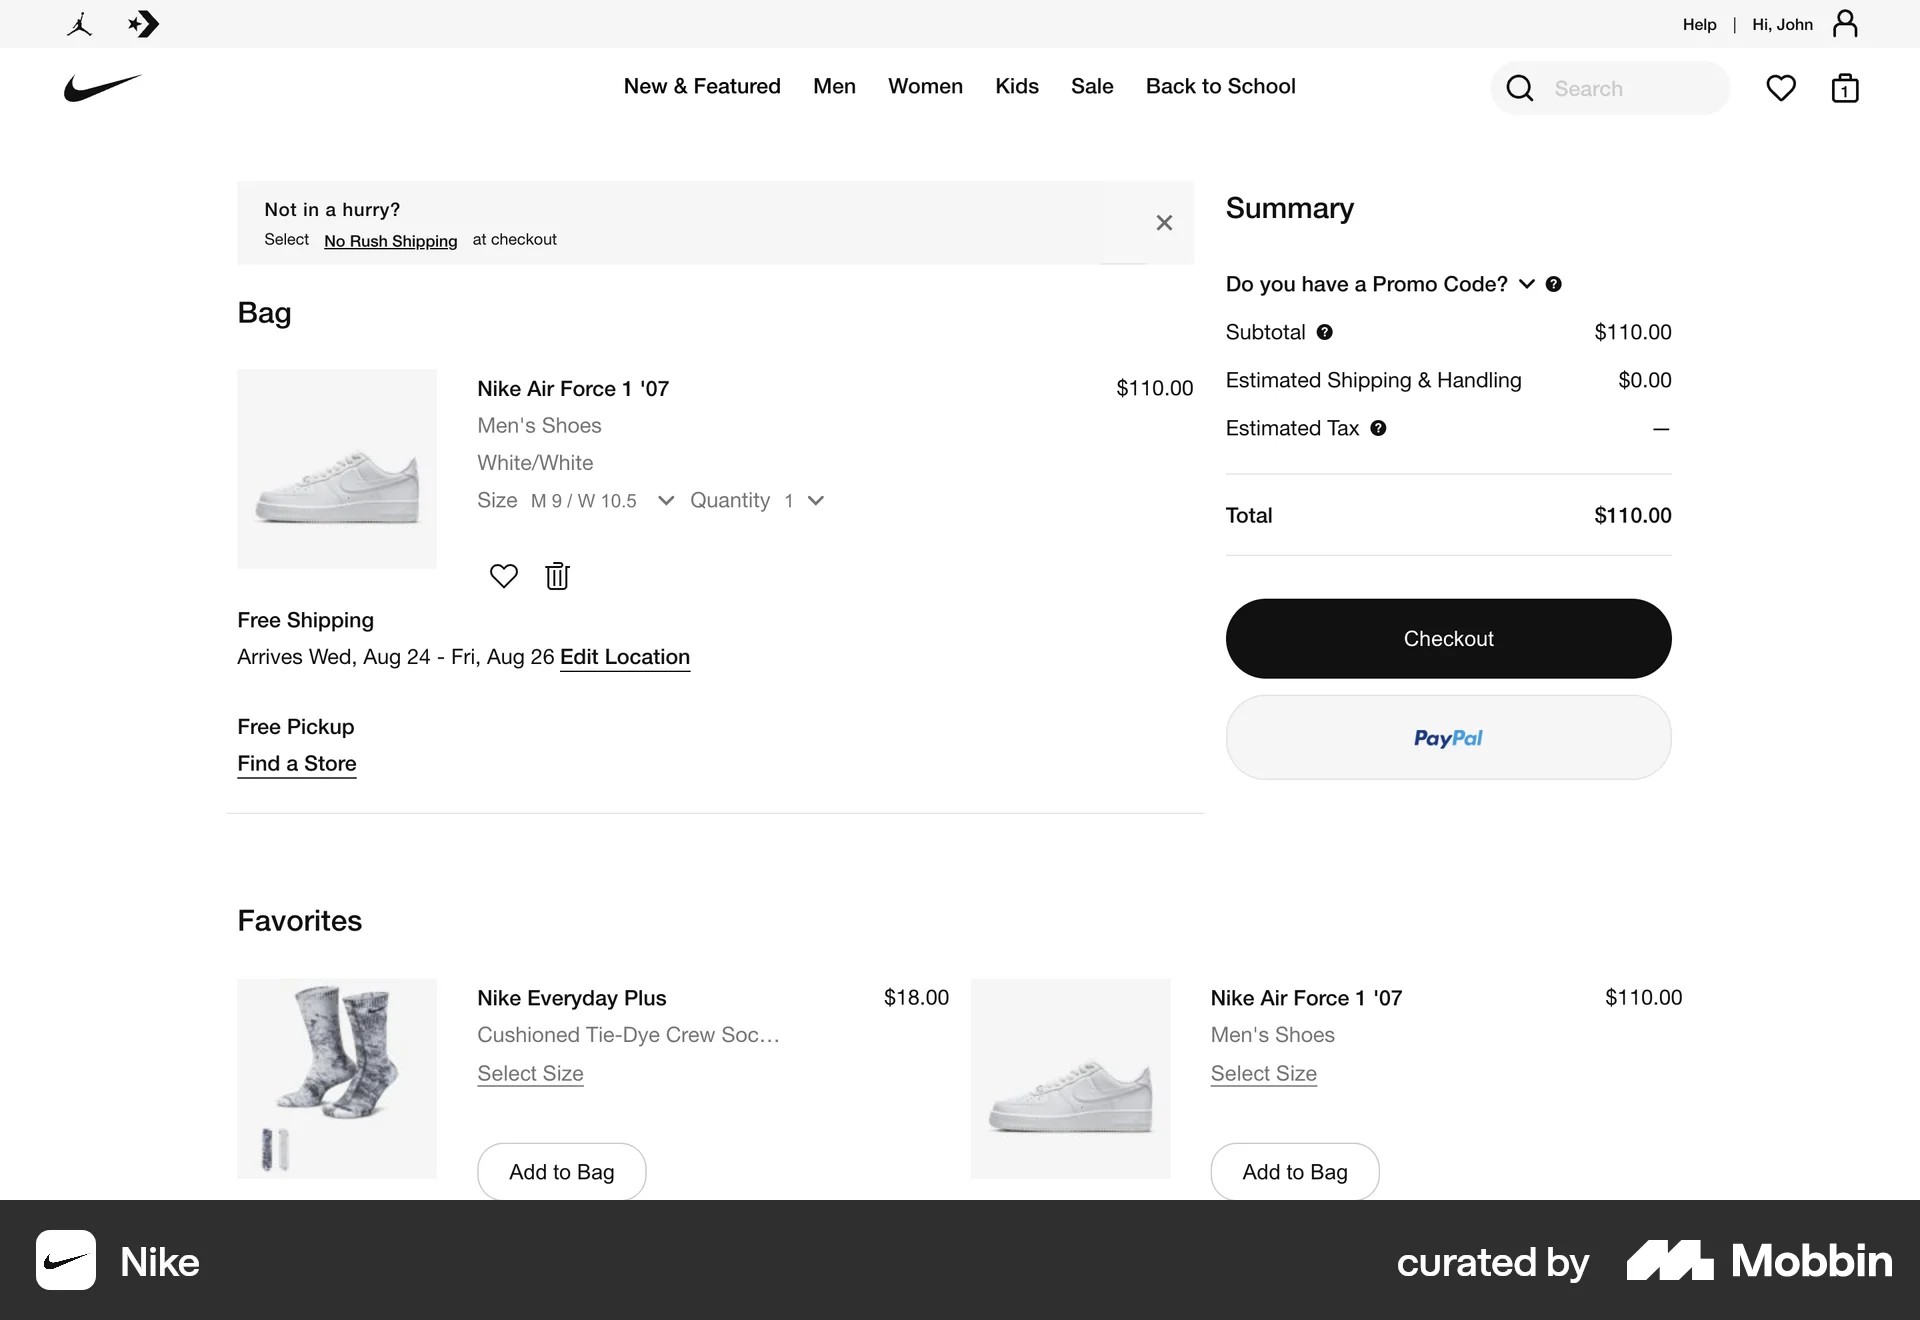Click the Edit Location link
The width and height of the screenshot is (1920, 1320).
pyautogui.click(x=624, y=658)
